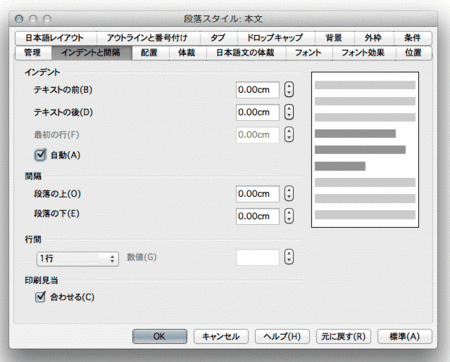Select the インデントと間隔 tab
This screenshot has width=450, height=362.
point(91,53)
